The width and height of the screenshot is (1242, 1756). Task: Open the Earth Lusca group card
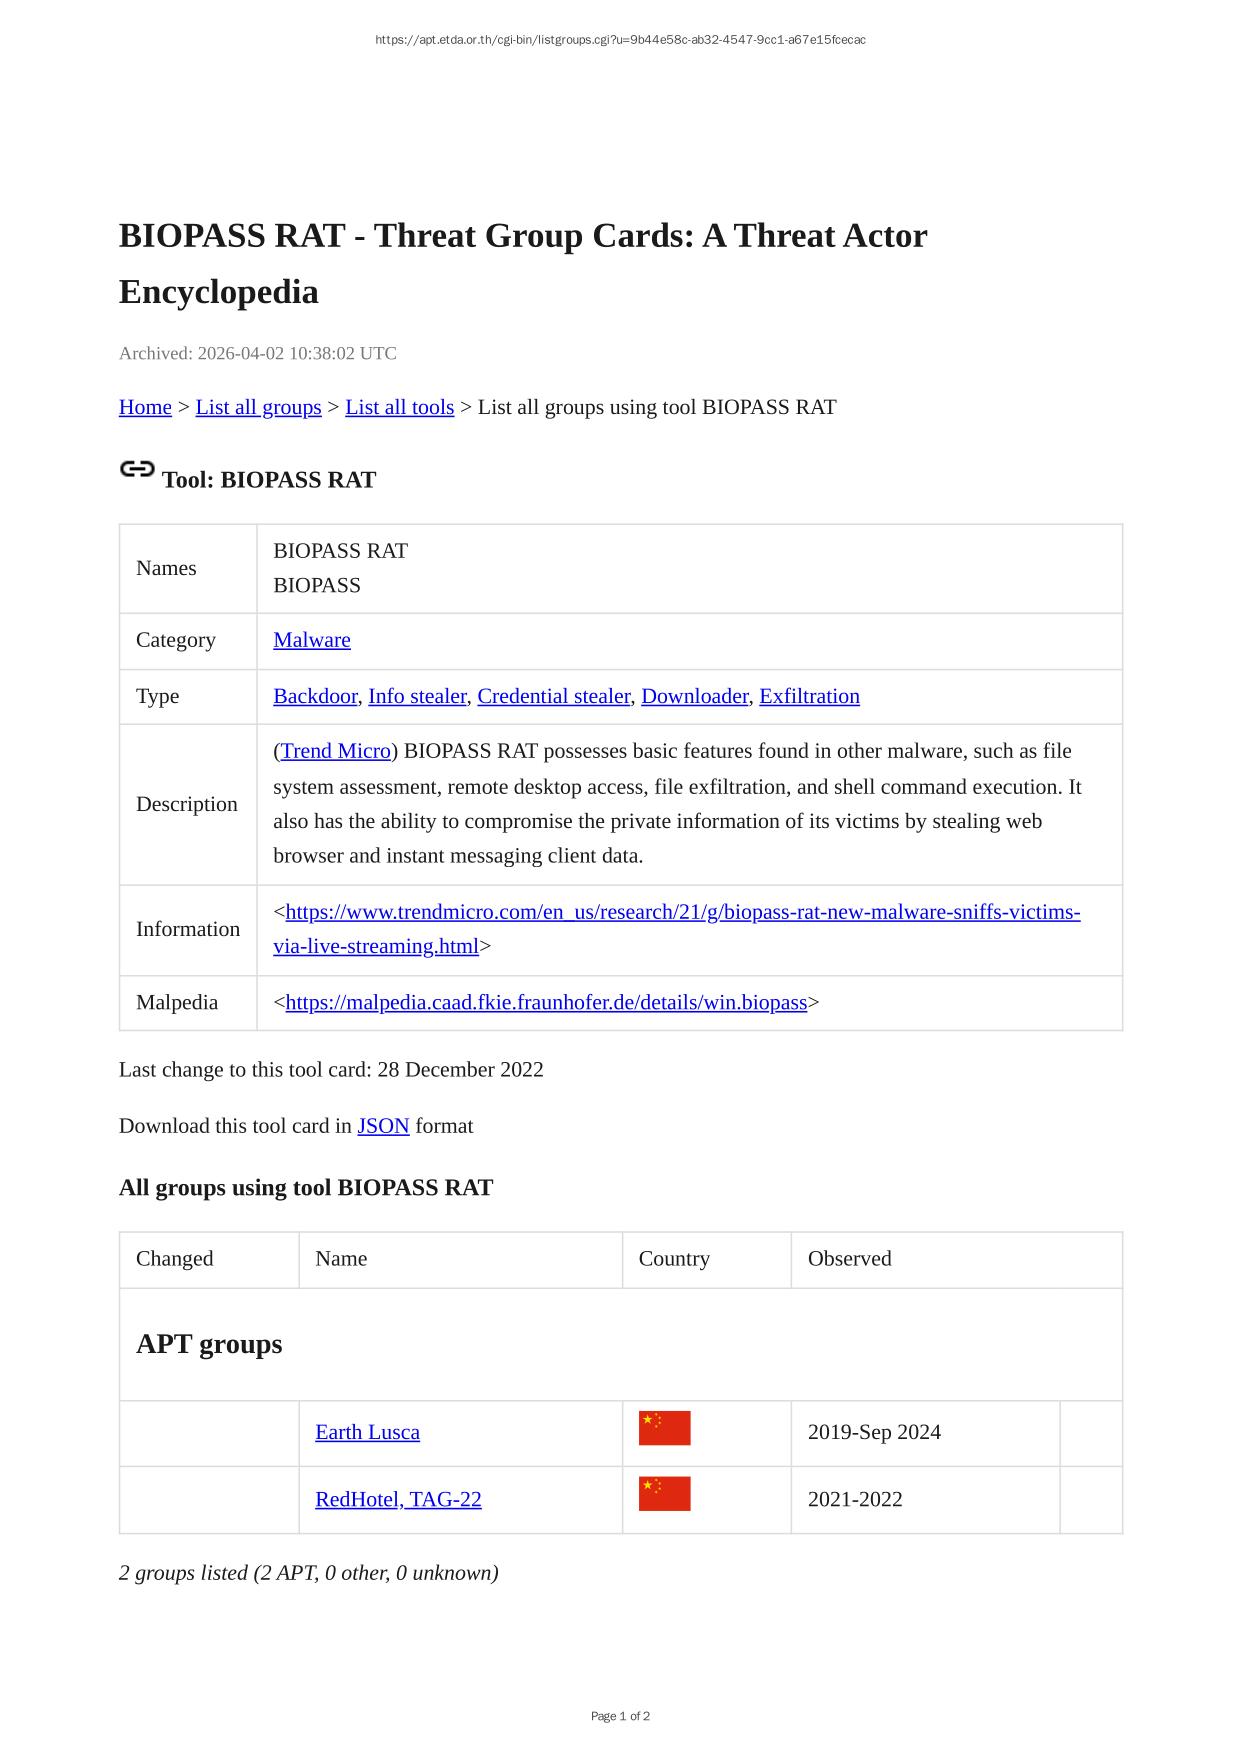[x=367, y=1432]
